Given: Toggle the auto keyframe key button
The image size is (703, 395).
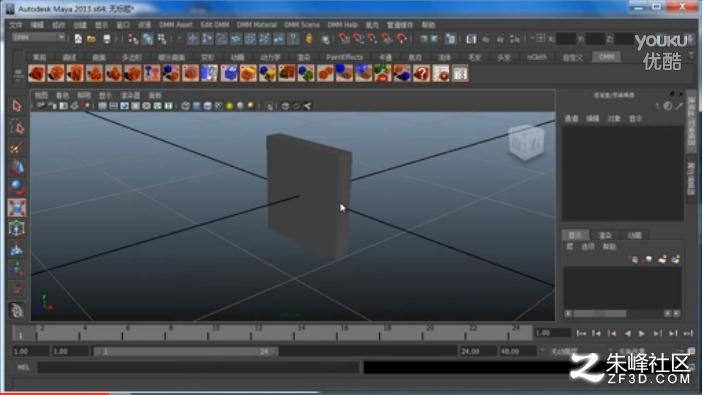Looking at the screenshot, I should [691, 351].
